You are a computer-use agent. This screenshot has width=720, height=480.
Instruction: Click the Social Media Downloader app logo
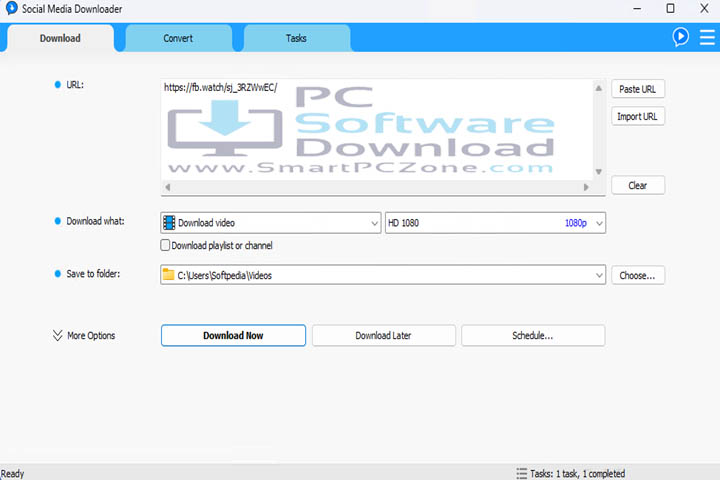[x=11, y=8]
